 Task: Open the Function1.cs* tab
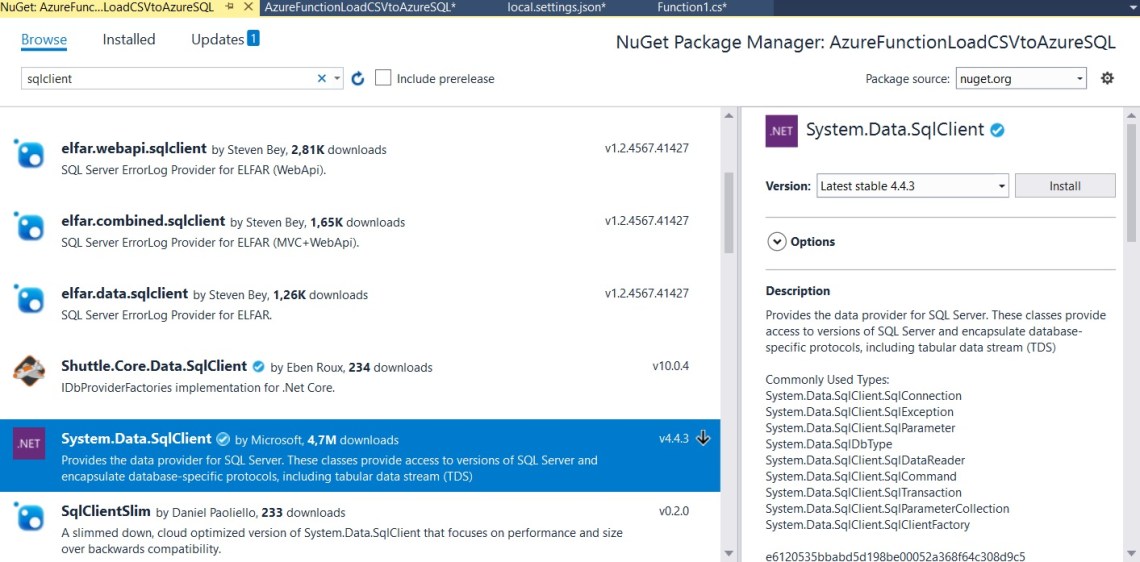[692, 7]
